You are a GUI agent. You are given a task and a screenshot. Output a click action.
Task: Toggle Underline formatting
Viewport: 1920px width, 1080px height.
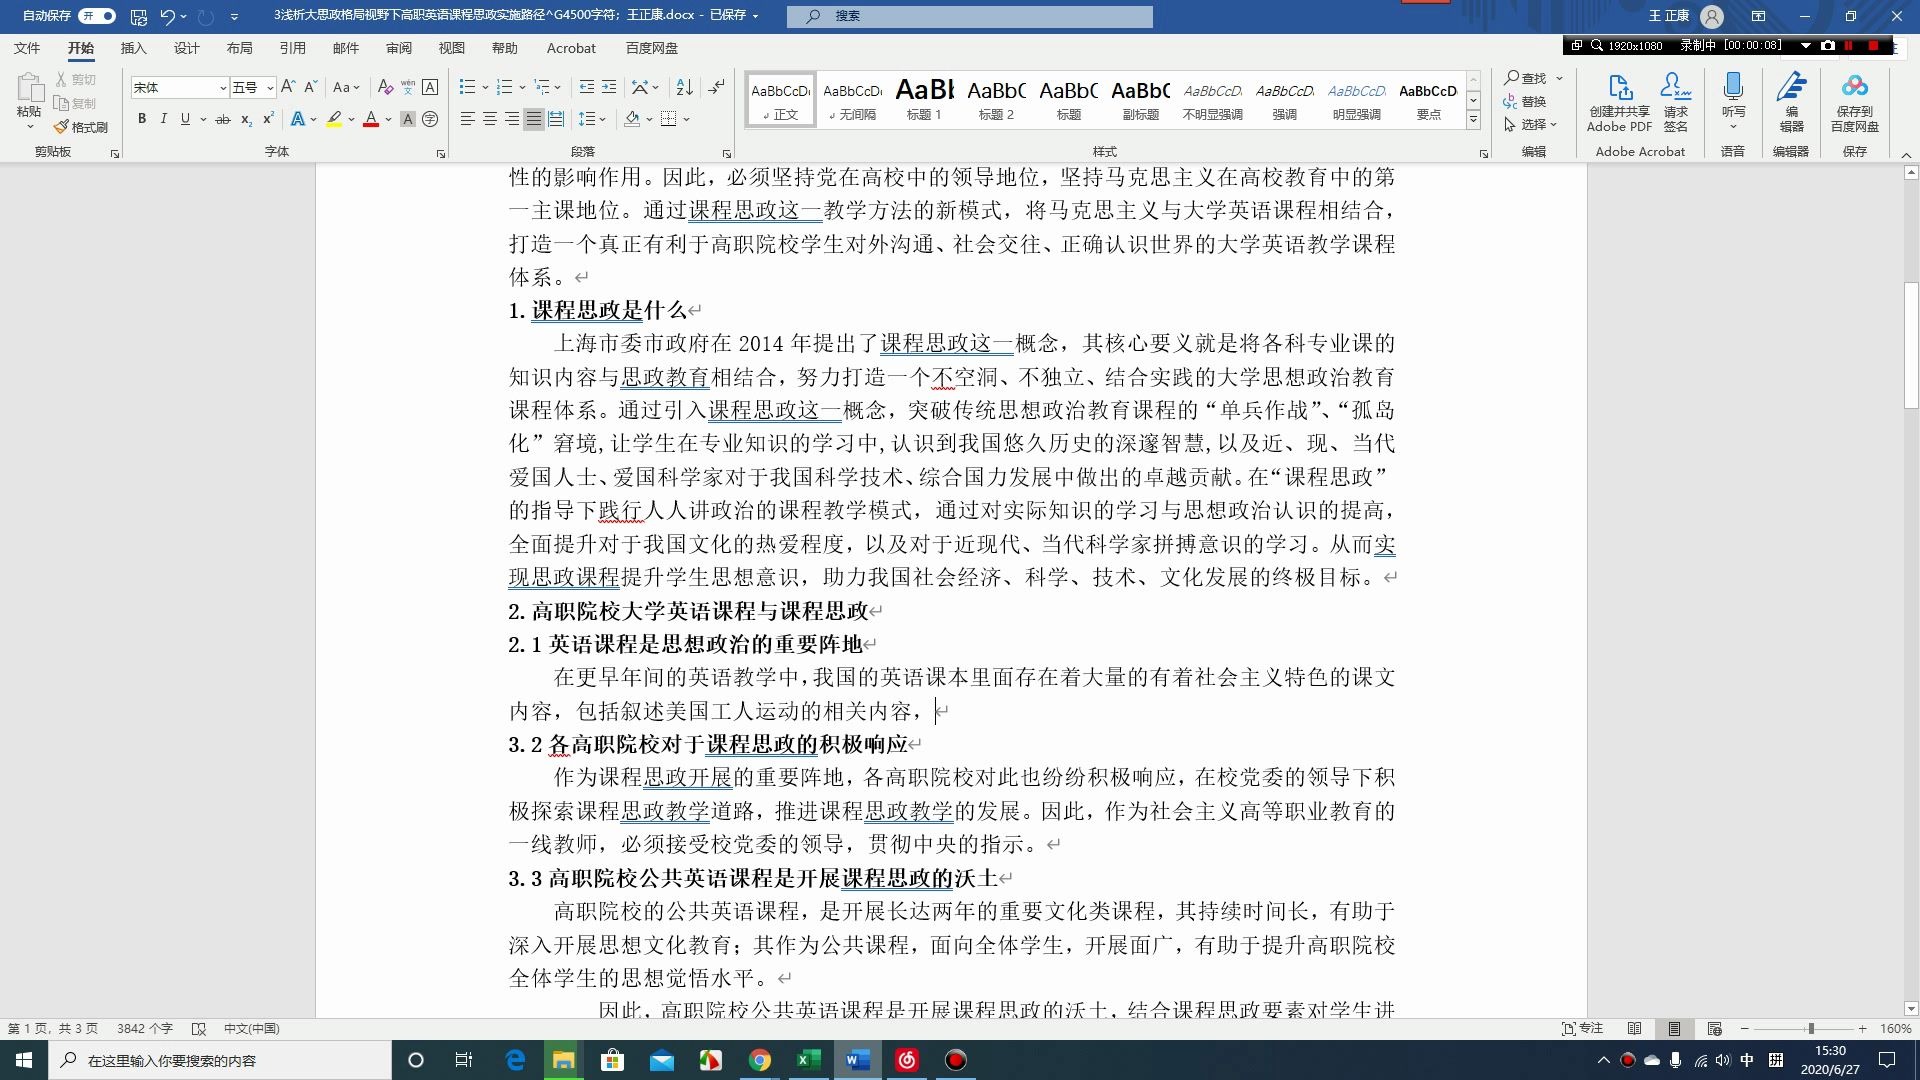click(x=185, y=119)
